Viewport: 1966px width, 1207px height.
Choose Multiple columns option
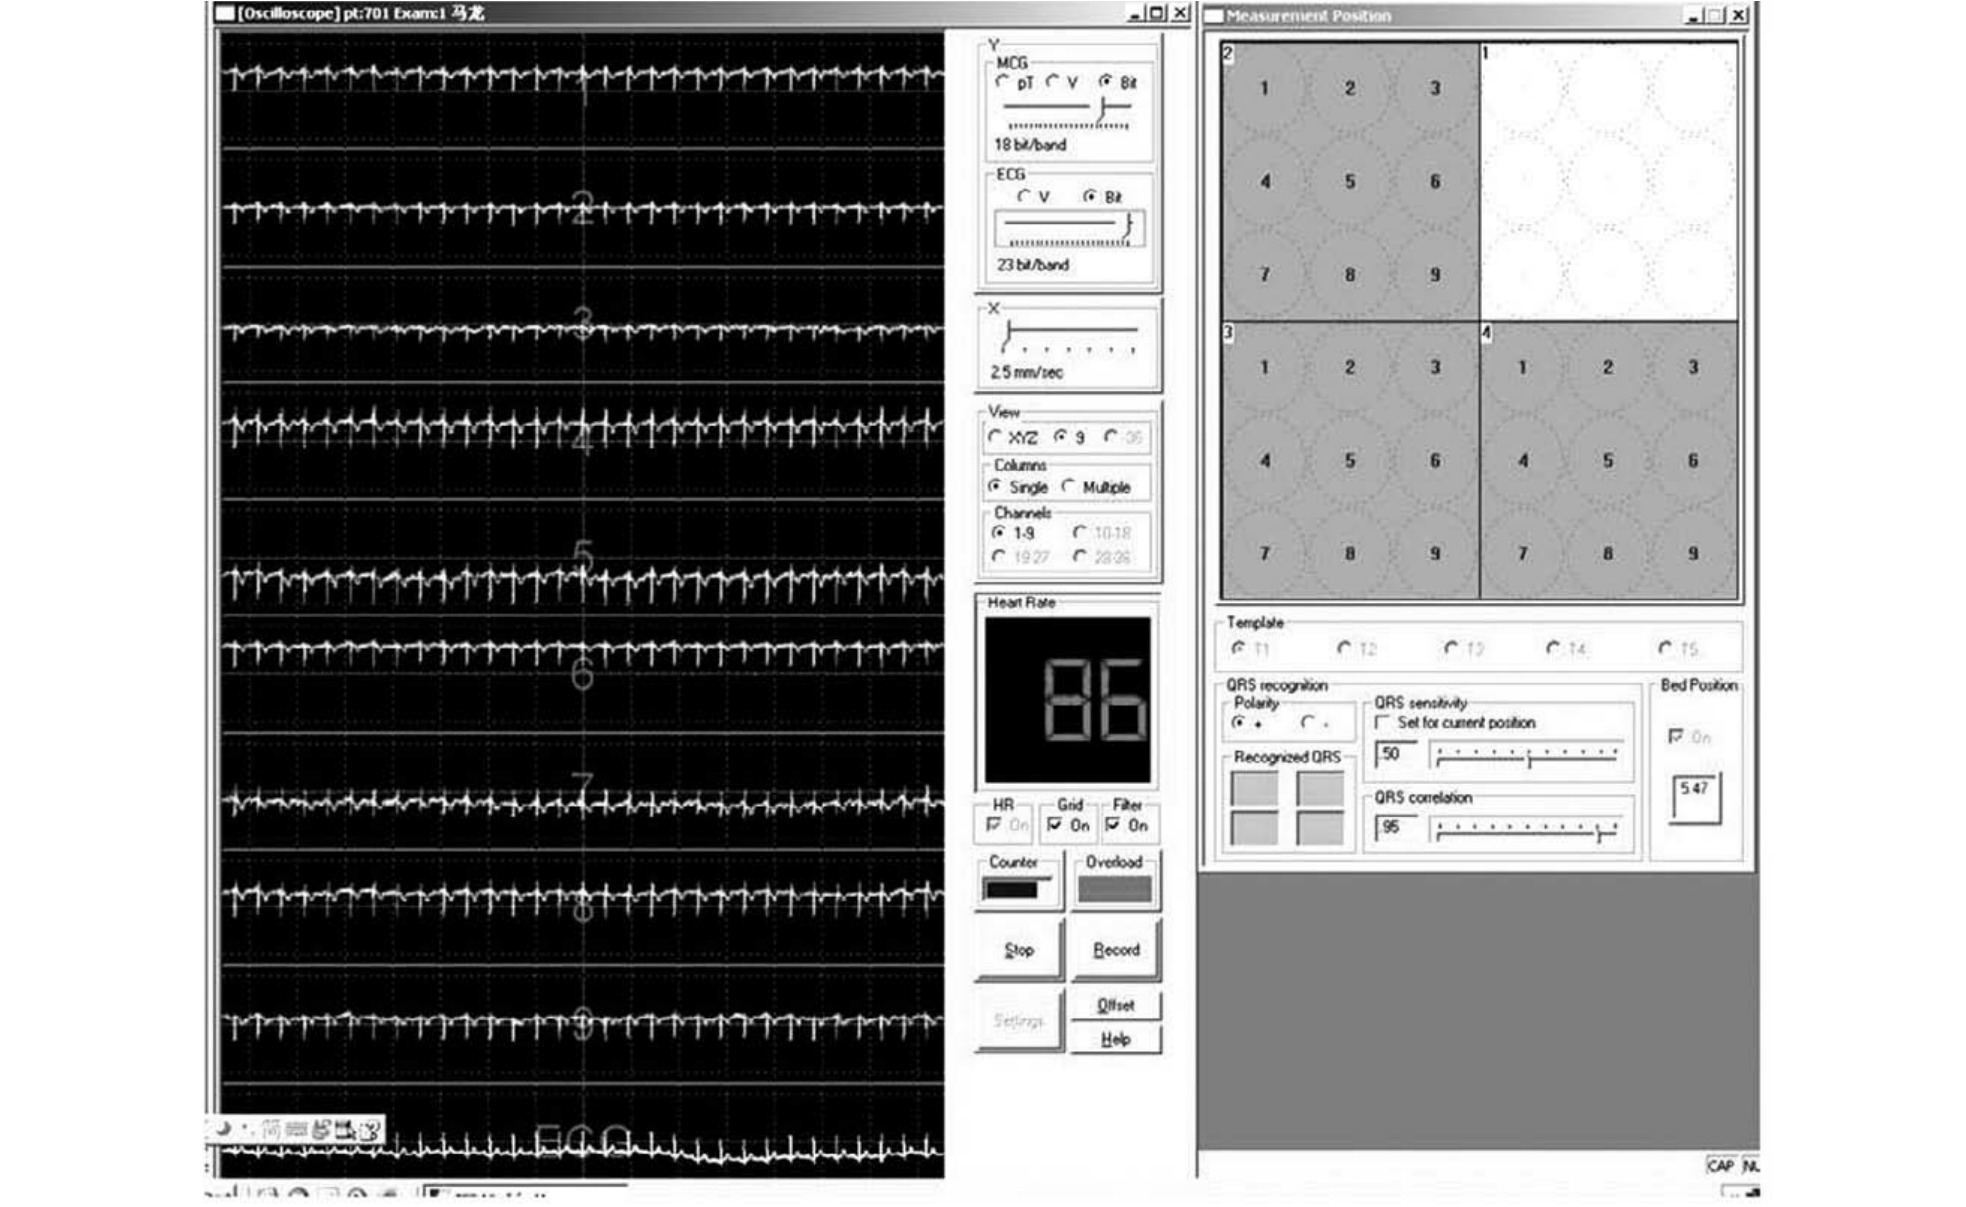coord(1069,486)
